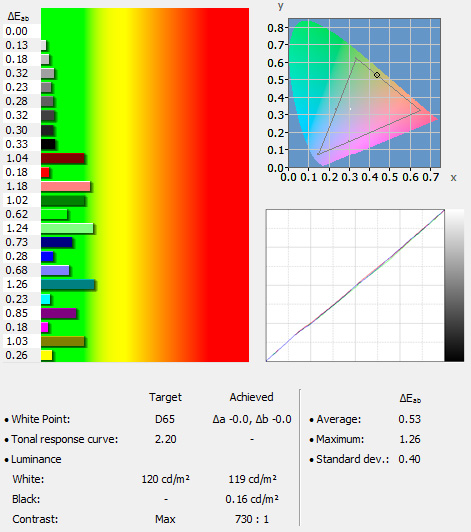
Task: Click the small cyan bar
Action: tap(46, 299)
